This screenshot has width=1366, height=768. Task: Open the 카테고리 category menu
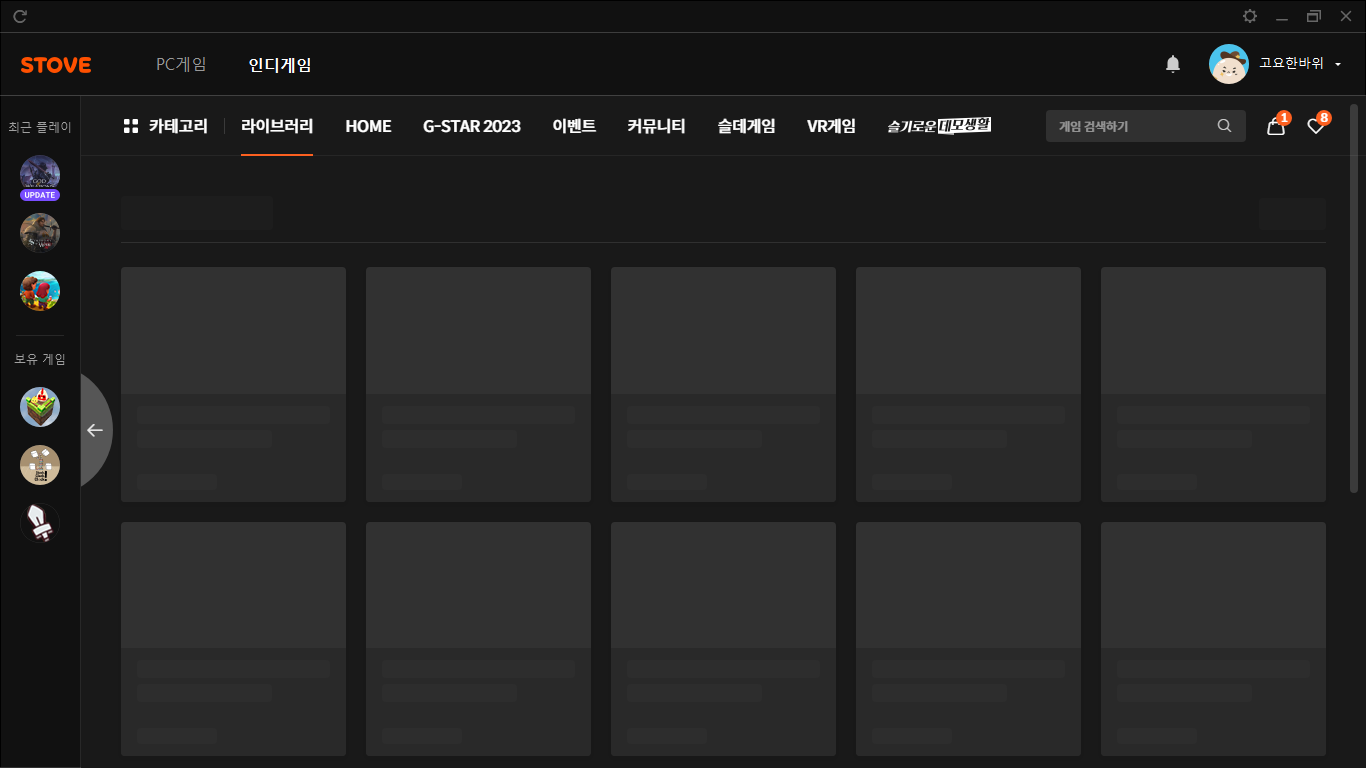(165, 126)
